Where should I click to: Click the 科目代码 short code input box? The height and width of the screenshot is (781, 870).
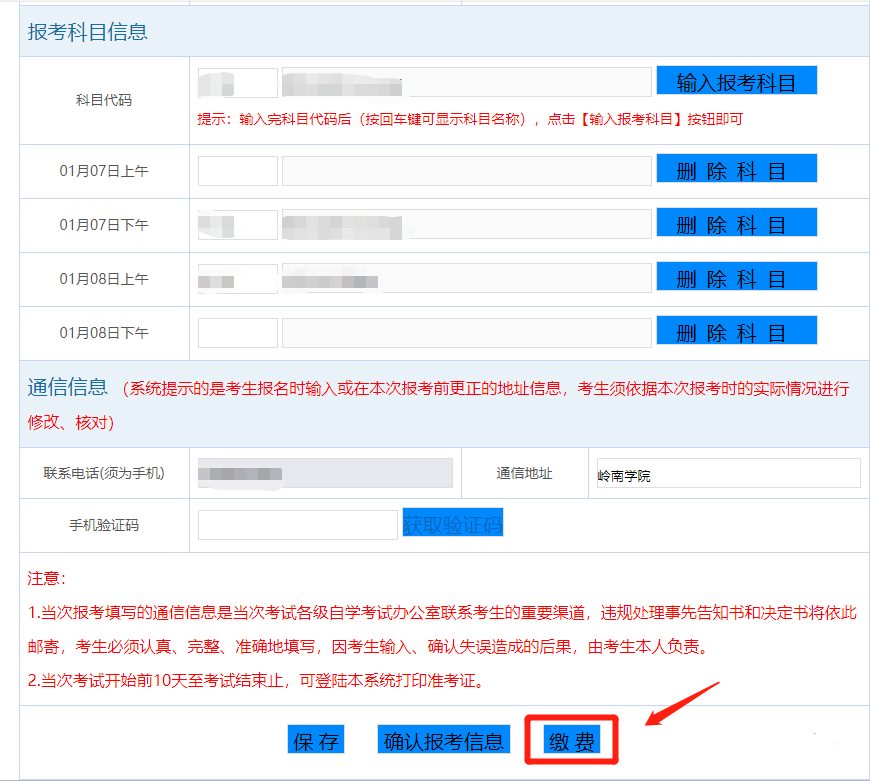pyautogui.click(x=237, y=83)
